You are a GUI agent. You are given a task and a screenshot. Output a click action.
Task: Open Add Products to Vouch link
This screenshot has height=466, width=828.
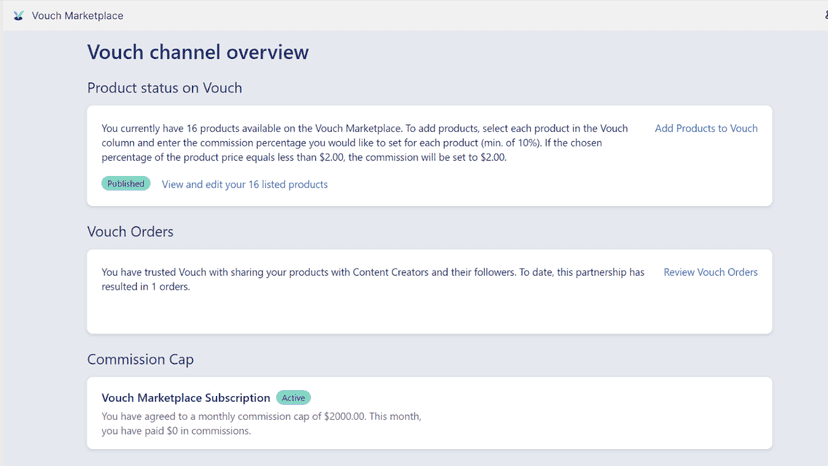click(706, 128)
